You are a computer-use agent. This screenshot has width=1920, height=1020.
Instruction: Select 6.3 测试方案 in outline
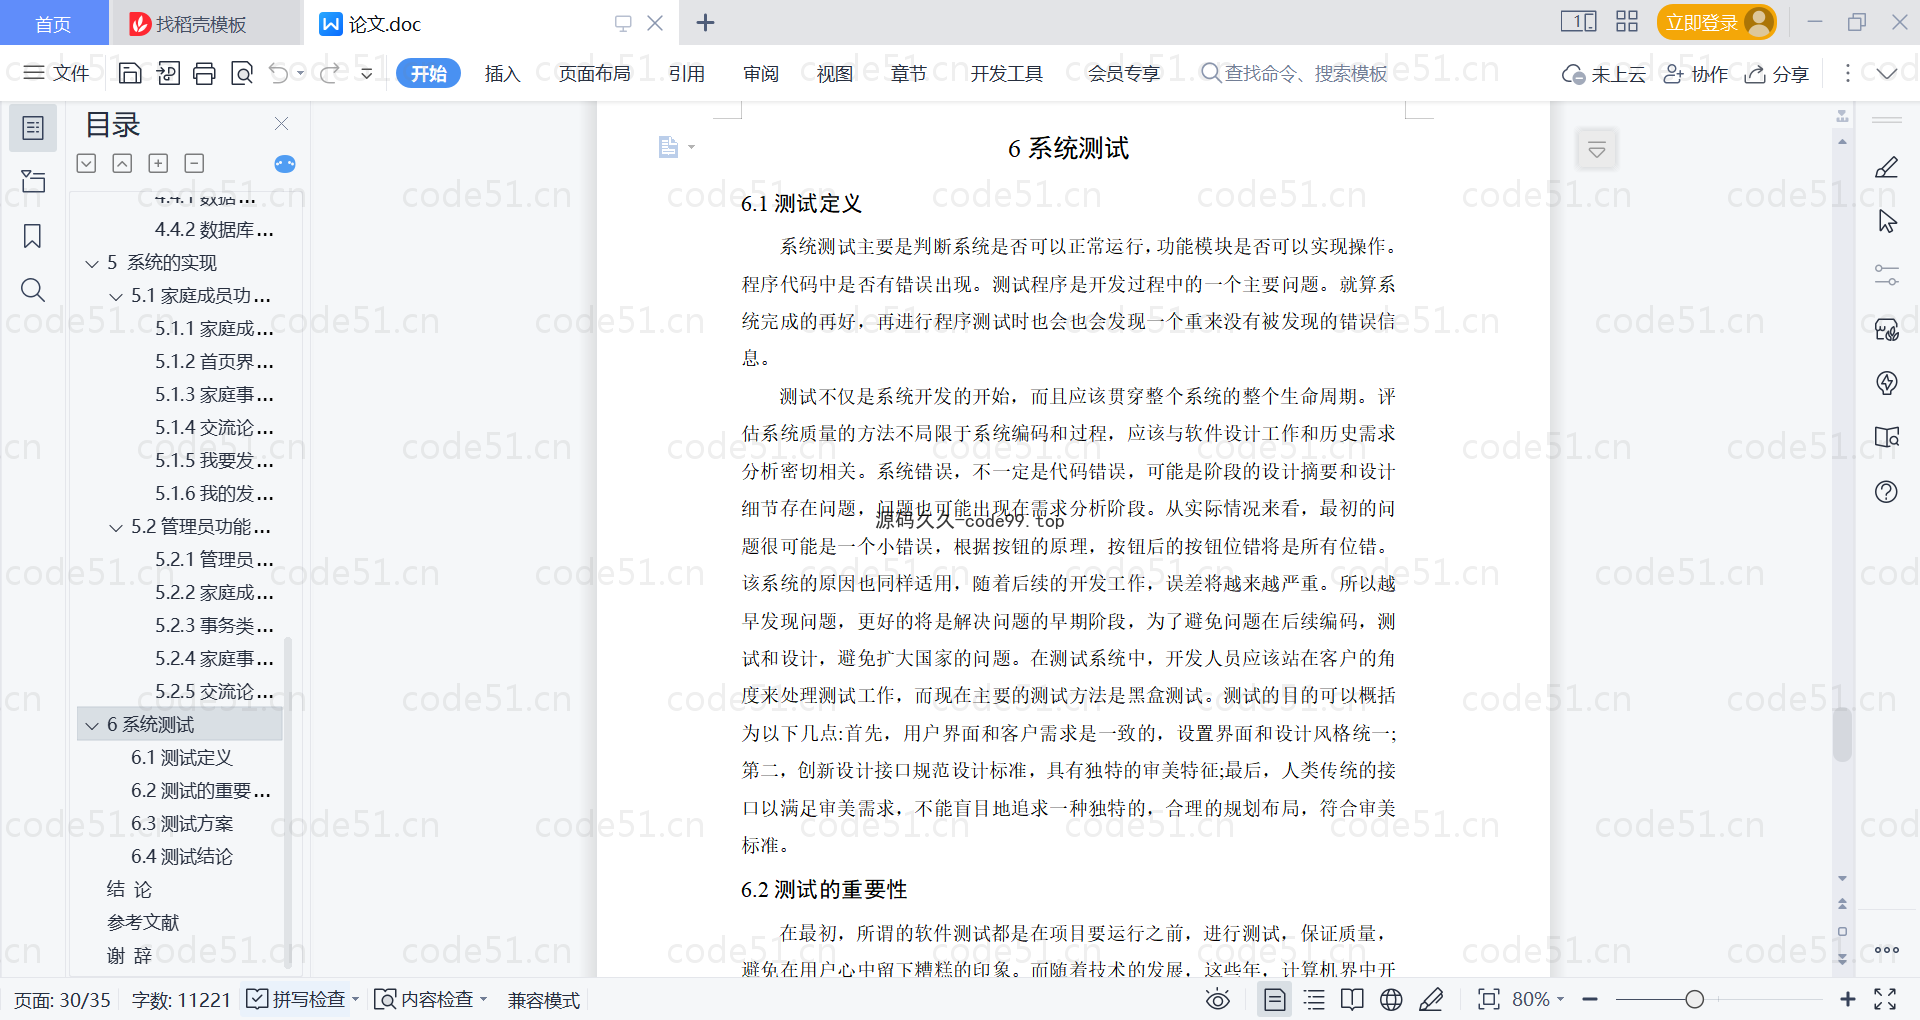pos(182,824)
